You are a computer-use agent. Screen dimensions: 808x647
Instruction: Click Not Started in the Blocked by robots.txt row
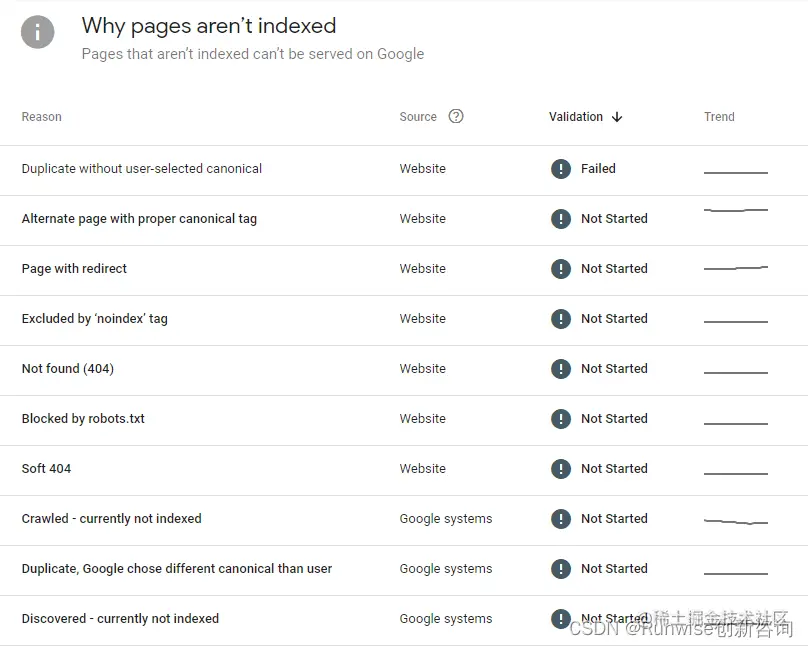pyautogui.click(x=614, y=418)
